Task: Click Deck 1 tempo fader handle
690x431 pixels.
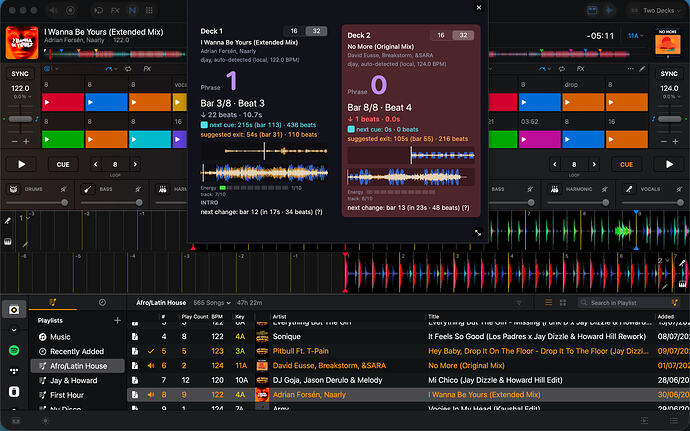Action: [x=20, y=119]
